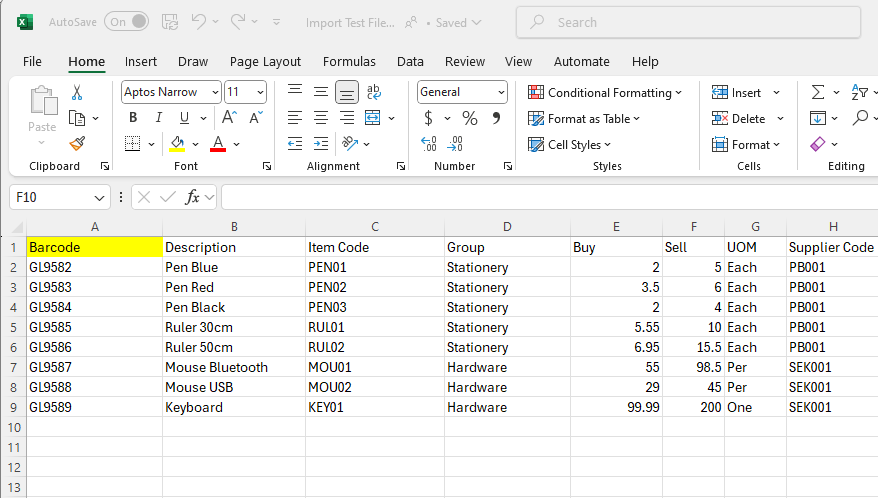Open Conditional Formatting menu
This screenshot has width=878, height=498.
(605, 92)
